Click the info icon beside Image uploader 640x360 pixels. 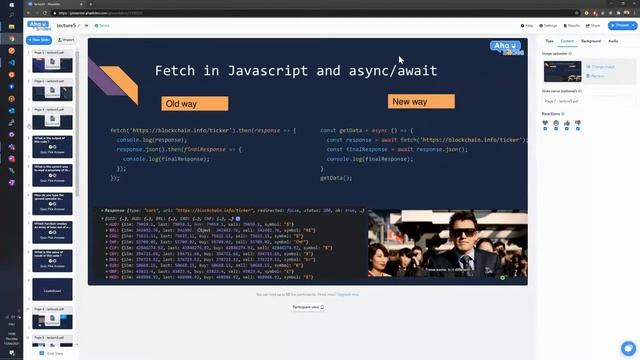click(x=570, y=53)
